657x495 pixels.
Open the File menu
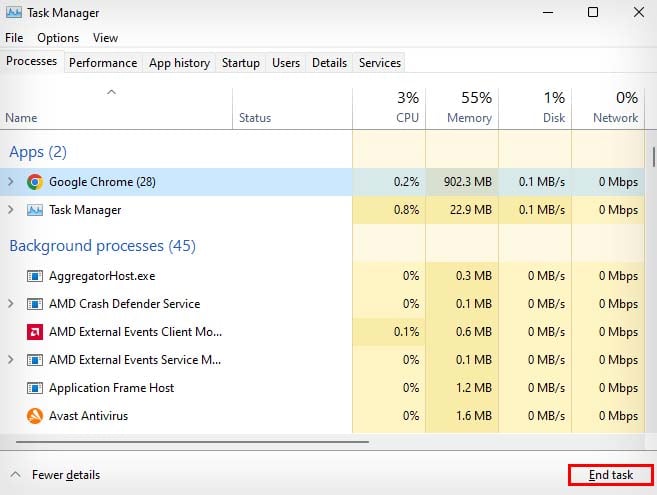tap(14, 38)
